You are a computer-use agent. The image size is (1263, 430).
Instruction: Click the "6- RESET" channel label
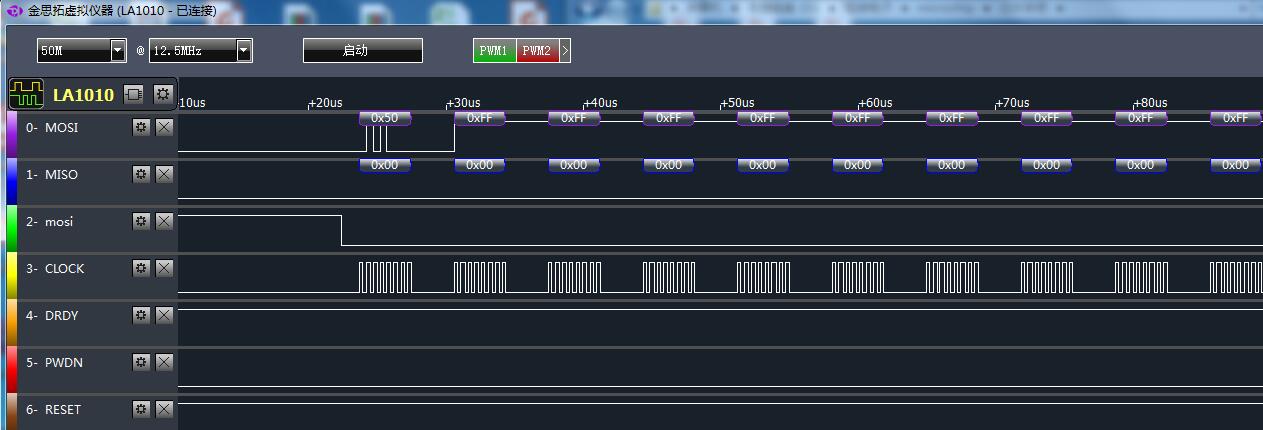(54, 410)
